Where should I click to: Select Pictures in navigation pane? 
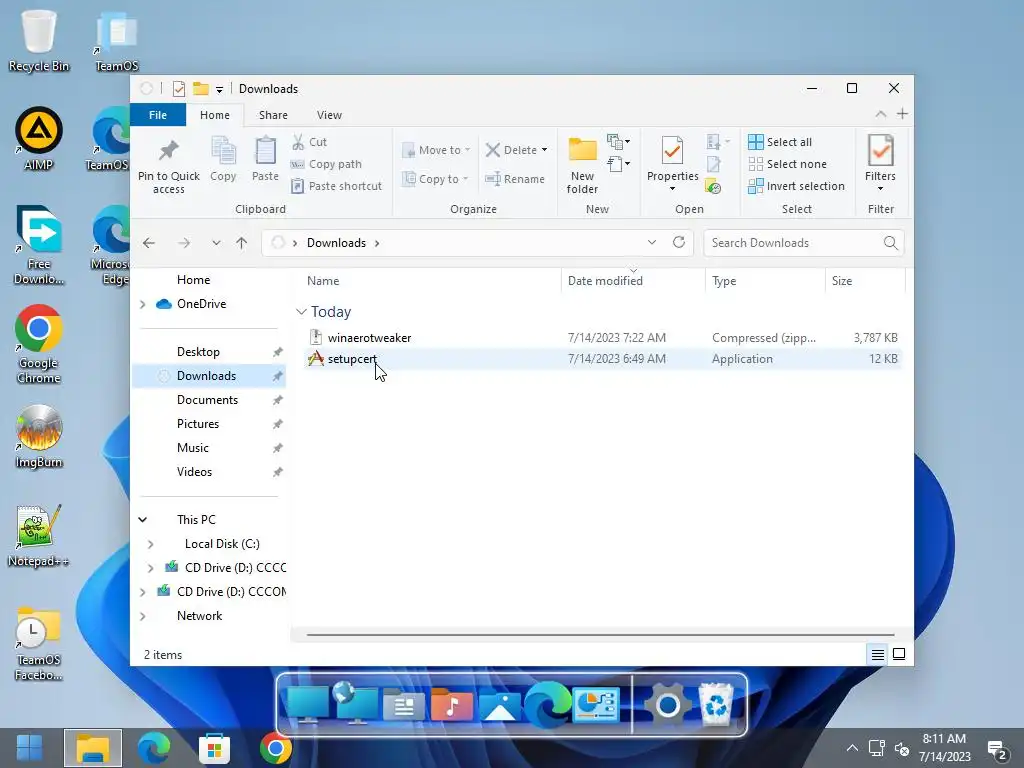click(198, 424)
